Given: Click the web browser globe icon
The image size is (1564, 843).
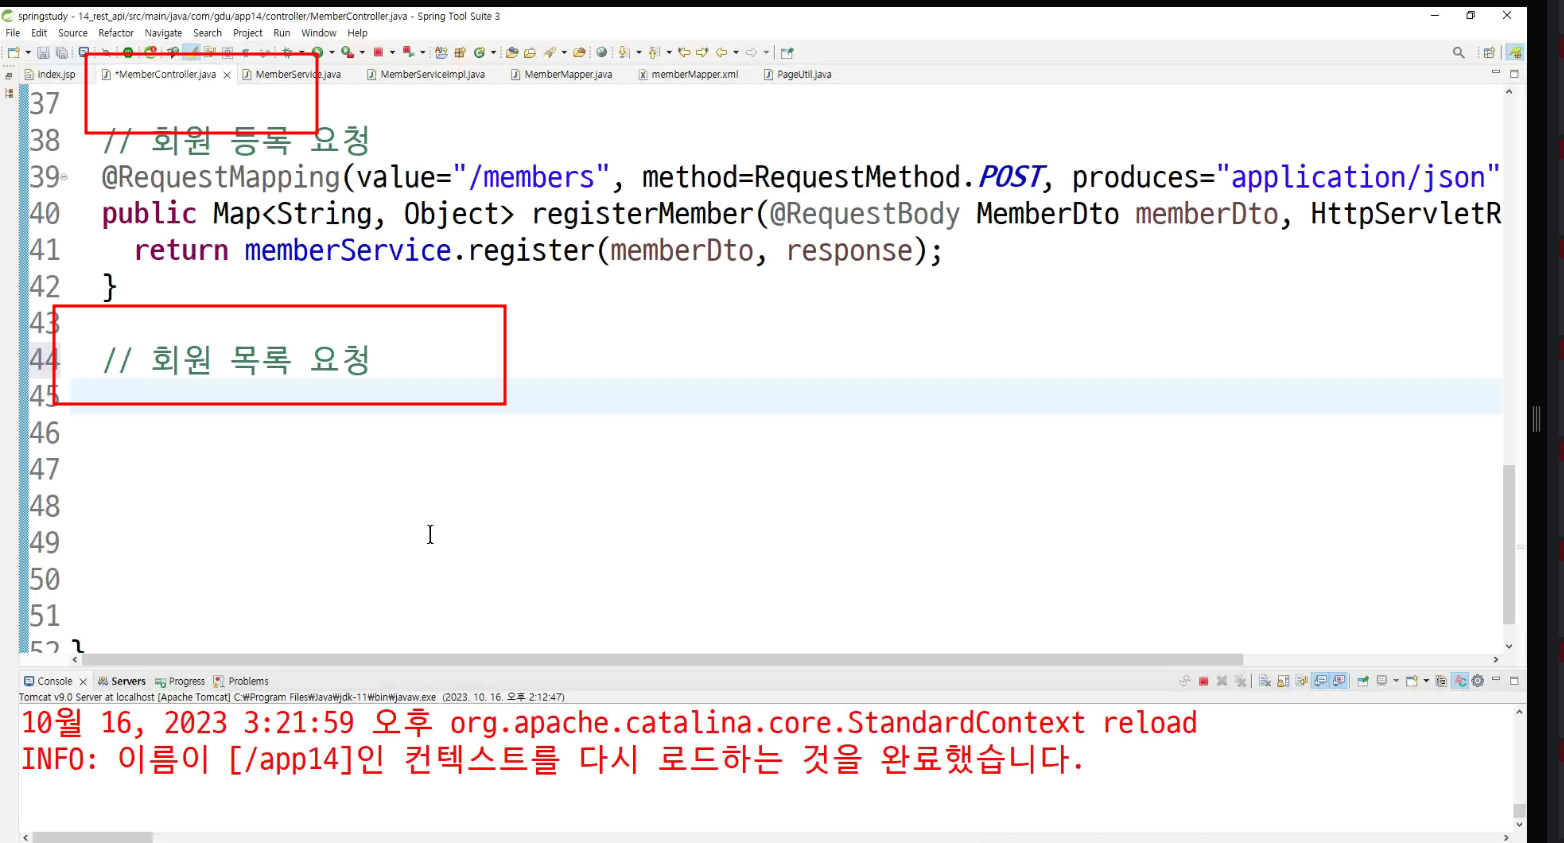Looking at the screenshot, I should pyautogui.click(x=601, y=52).
